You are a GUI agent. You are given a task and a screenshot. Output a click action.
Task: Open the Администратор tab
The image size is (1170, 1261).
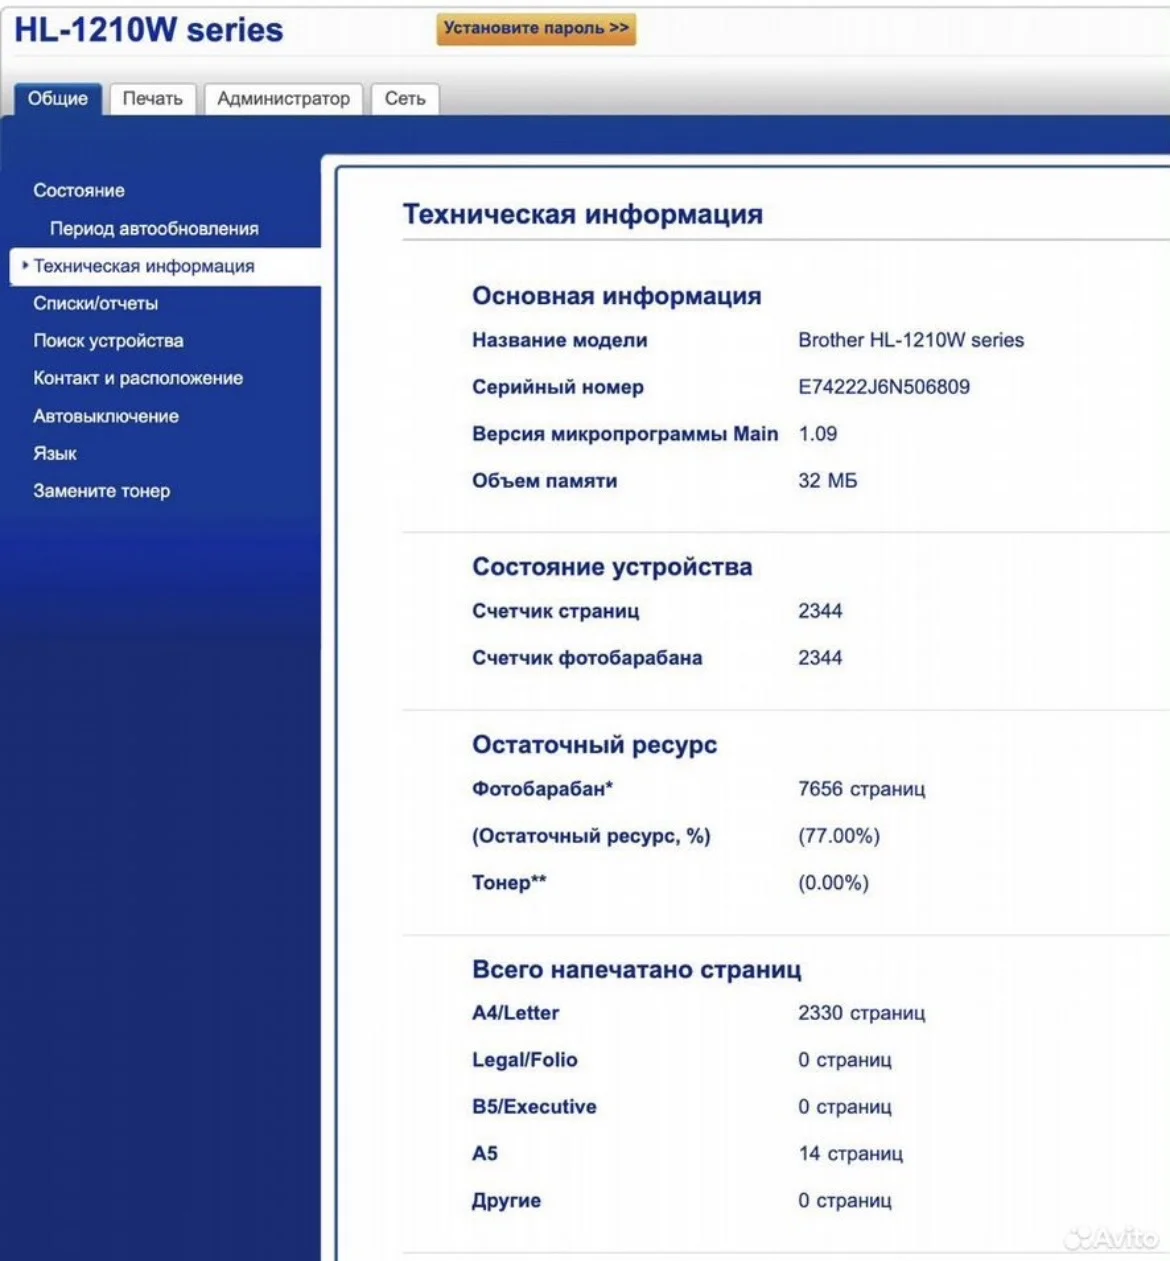click(x=284, y=98)
